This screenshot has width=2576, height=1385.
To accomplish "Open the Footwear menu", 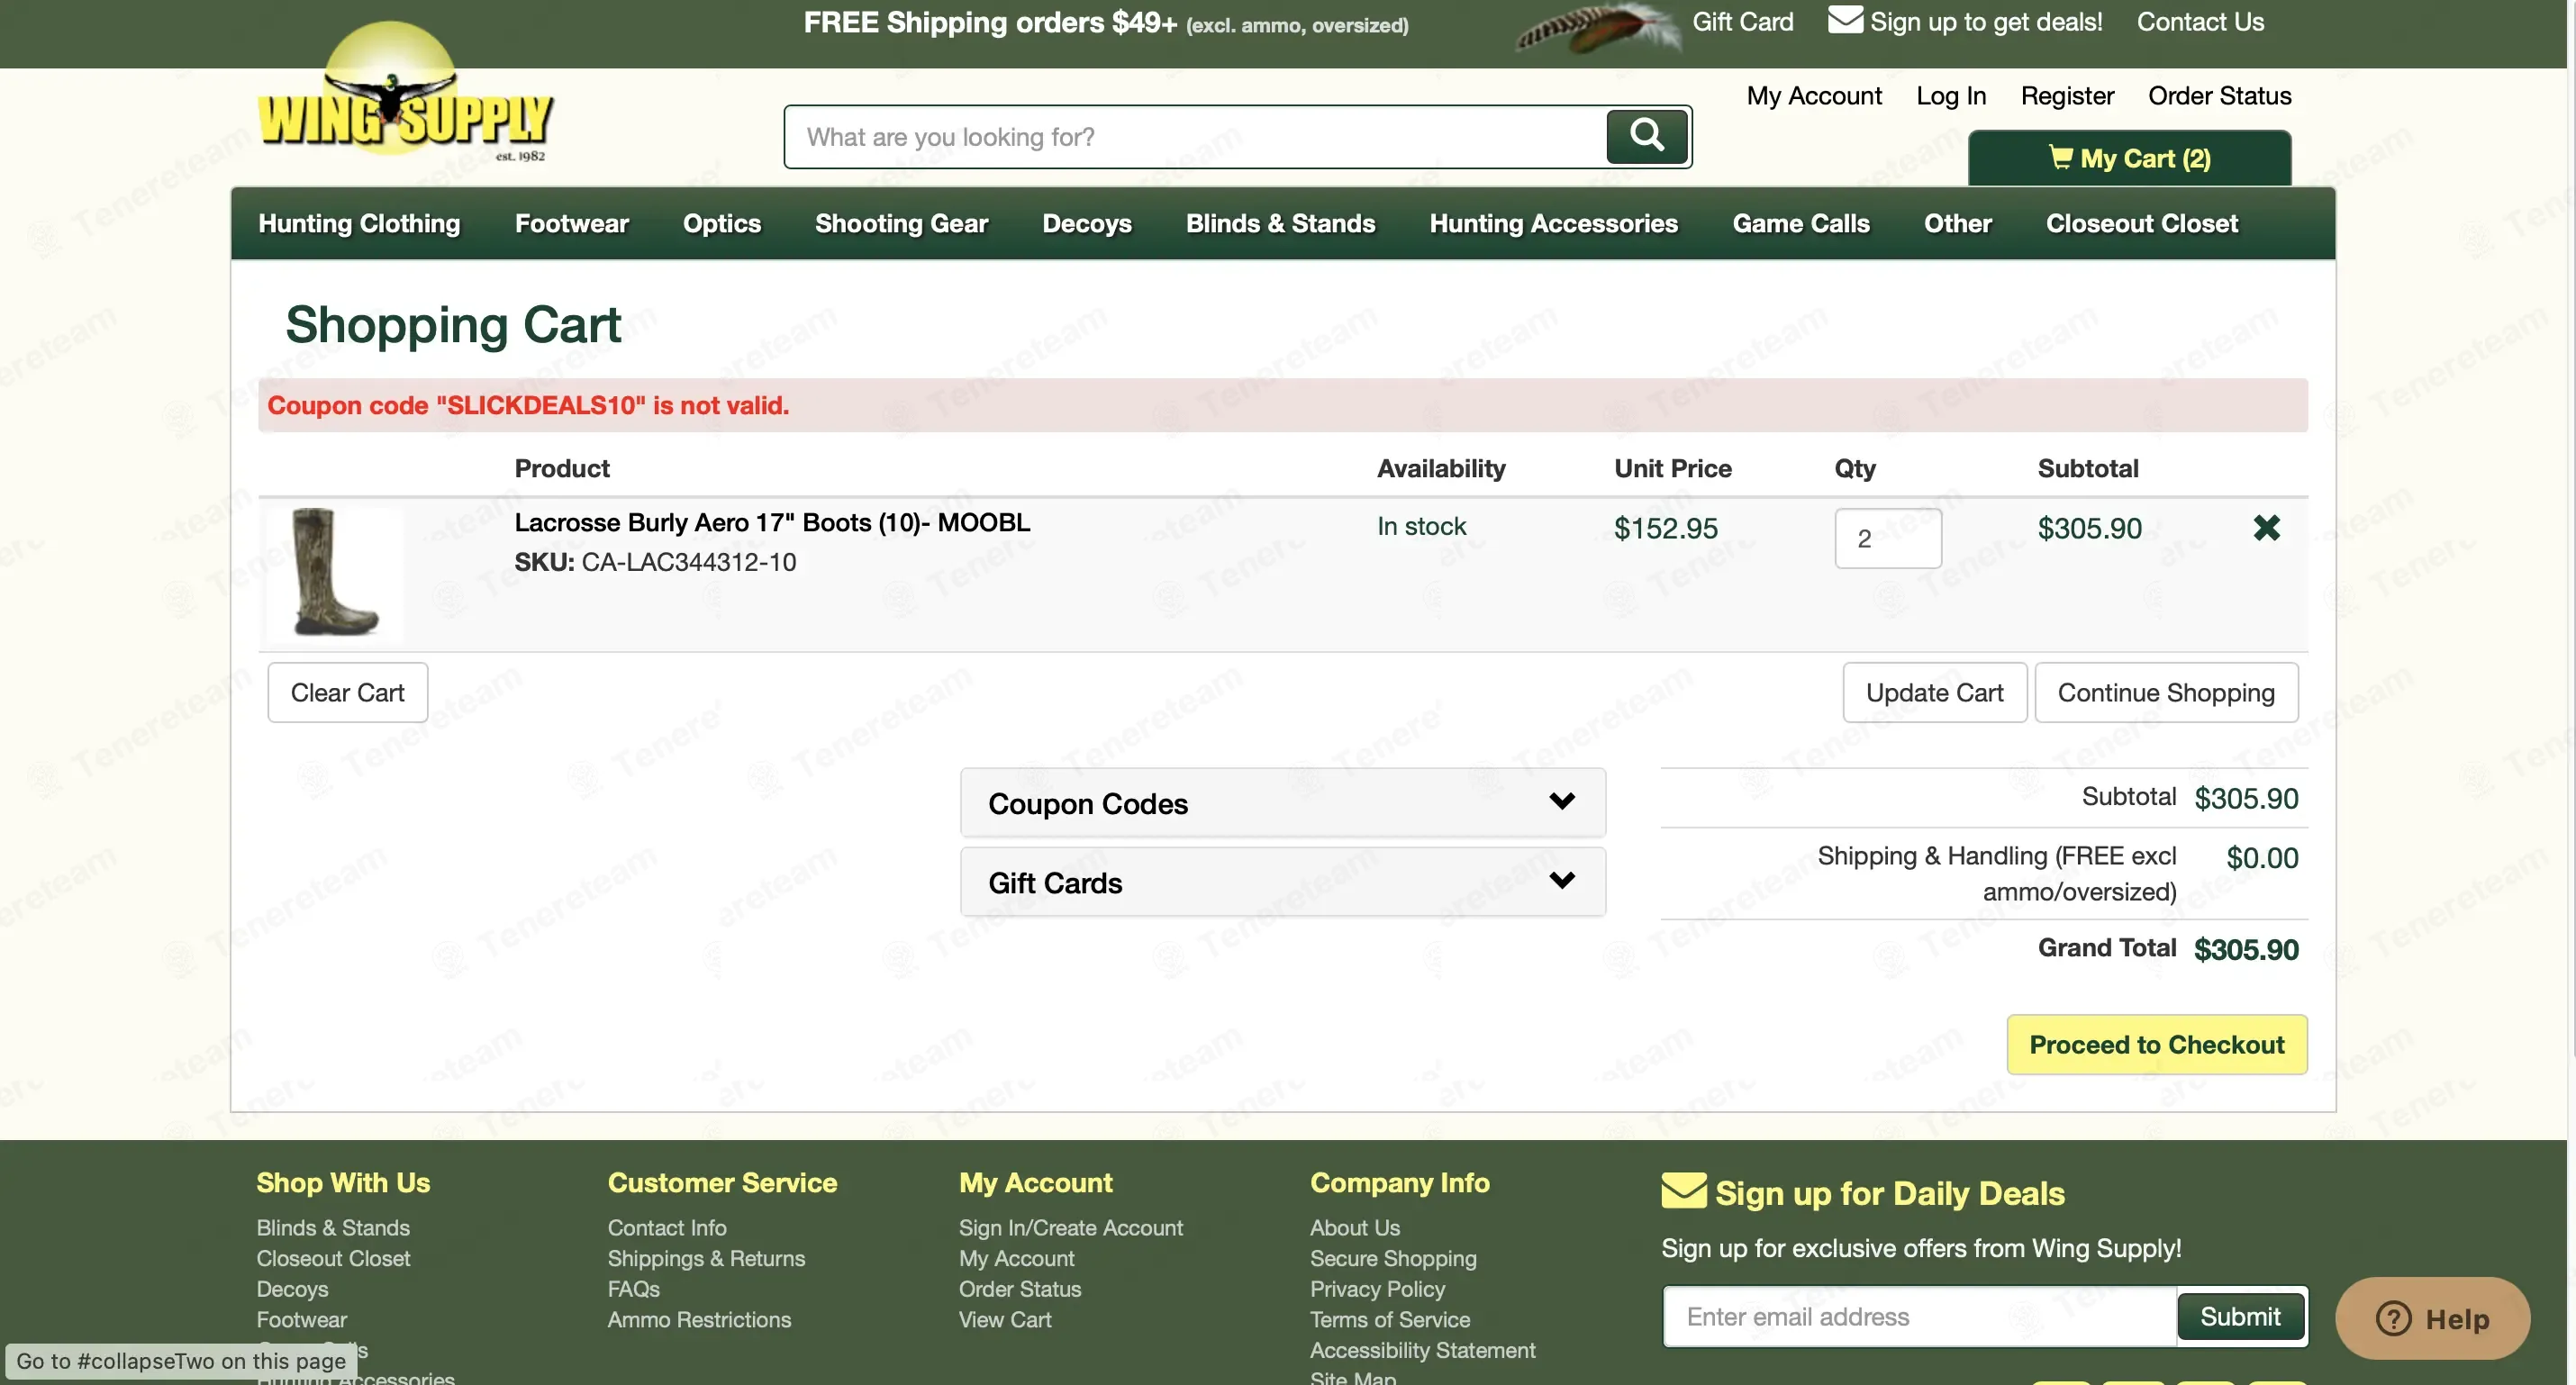I will [572, 223].
